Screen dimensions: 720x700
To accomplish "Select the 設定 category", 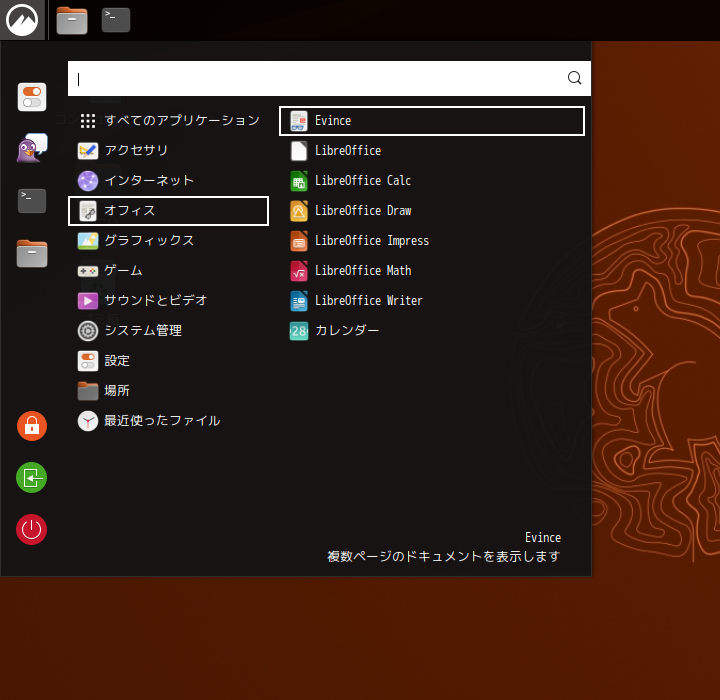I will 169,361.
